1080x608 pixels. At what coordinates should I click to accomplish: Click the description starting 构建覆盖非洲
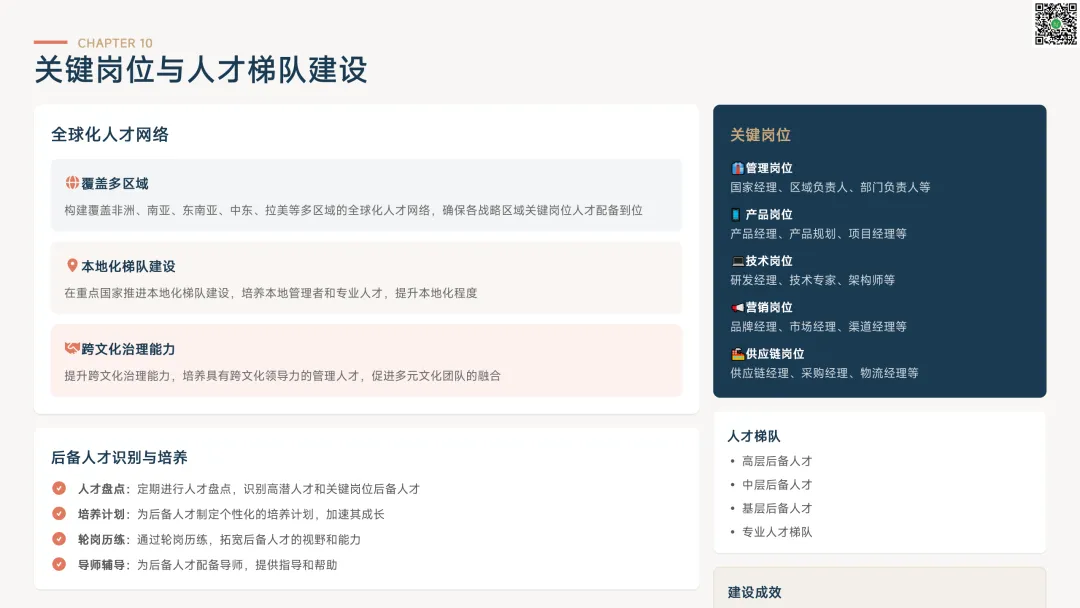[353, 210]
